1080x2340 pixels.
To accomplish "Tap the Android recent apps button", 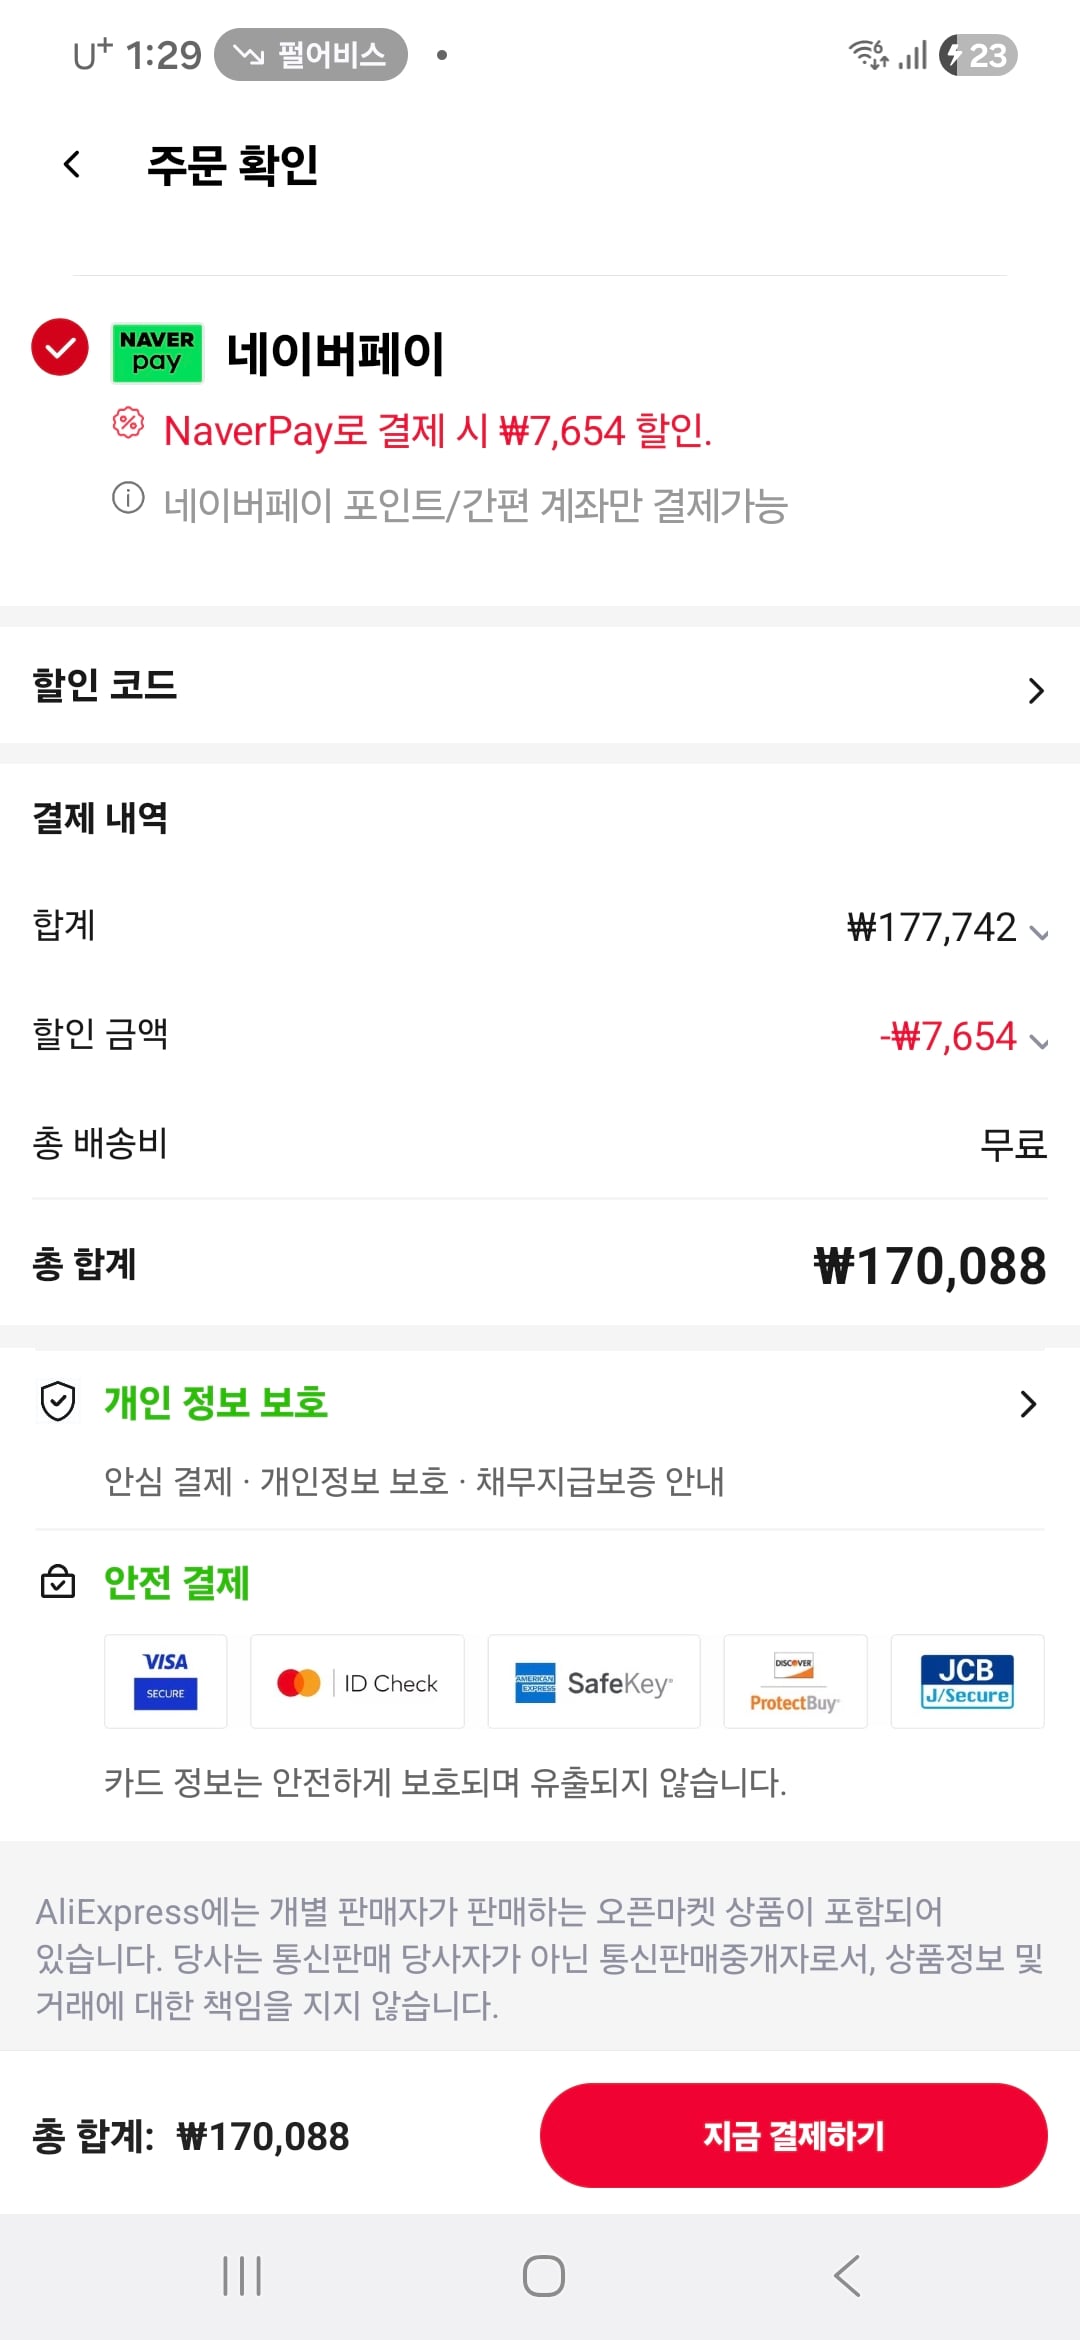I will click(242, 2276).
